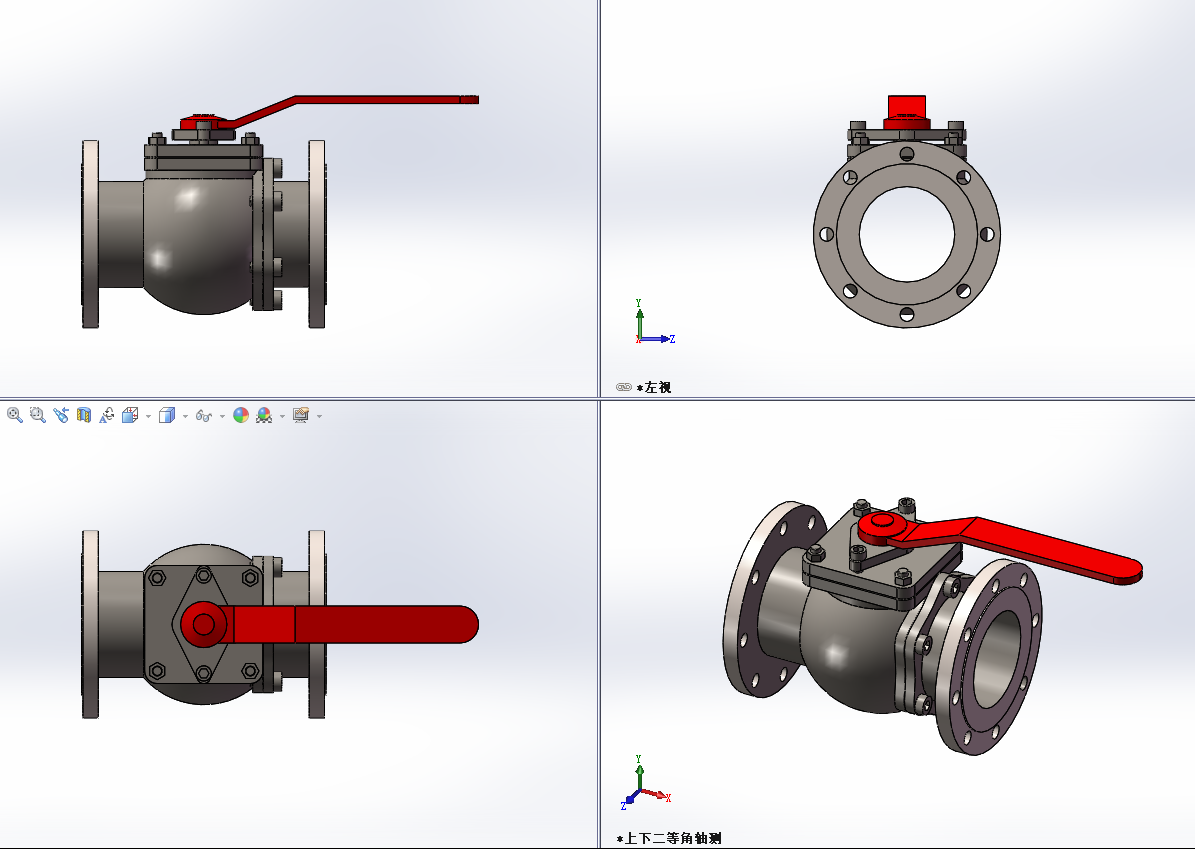Expand the View Settings dropdown arrow

[319, 416]
